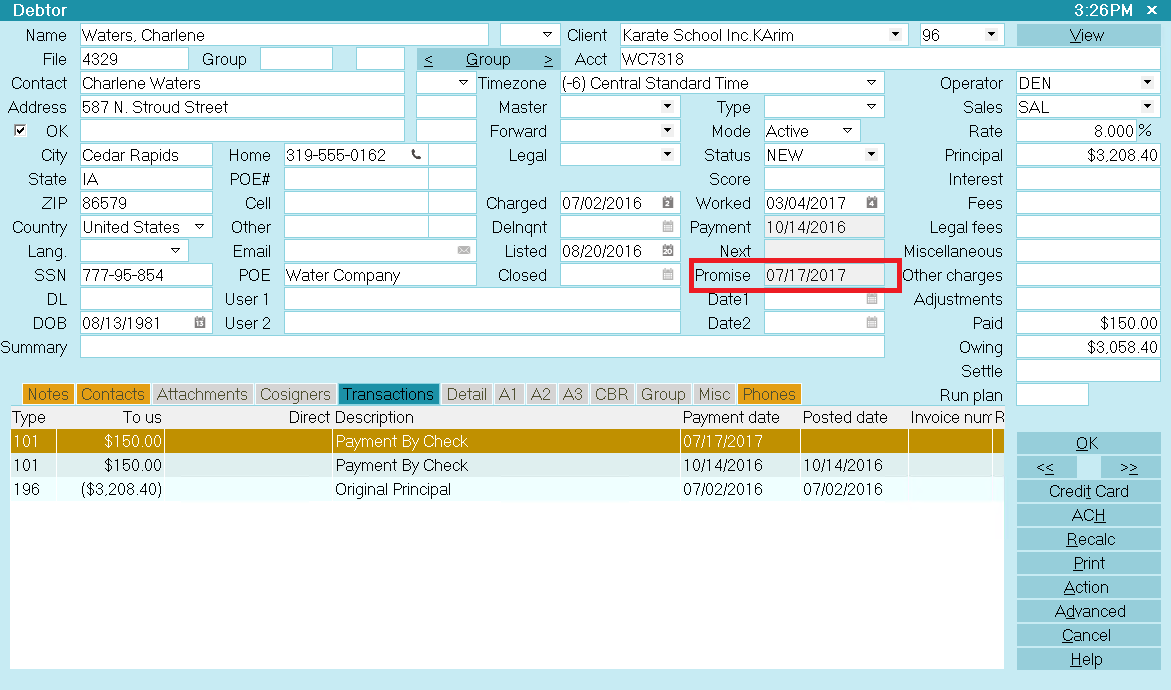Viewport: 1171px width, 690px height.
Task: Click the phone icon in Home field
Action: click(416, 155)
